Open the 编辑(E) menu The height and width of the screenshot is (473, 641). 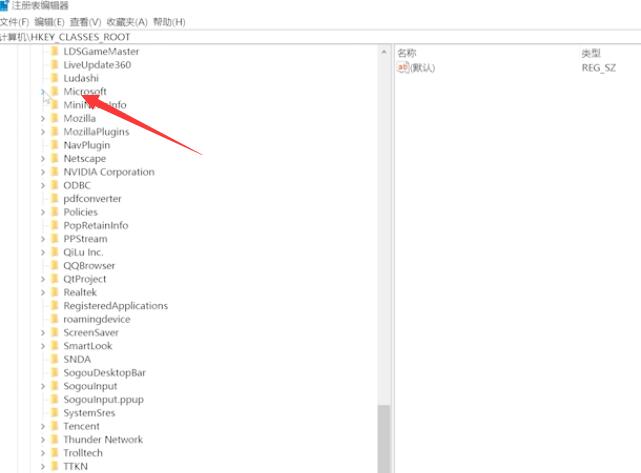(49, 22)
